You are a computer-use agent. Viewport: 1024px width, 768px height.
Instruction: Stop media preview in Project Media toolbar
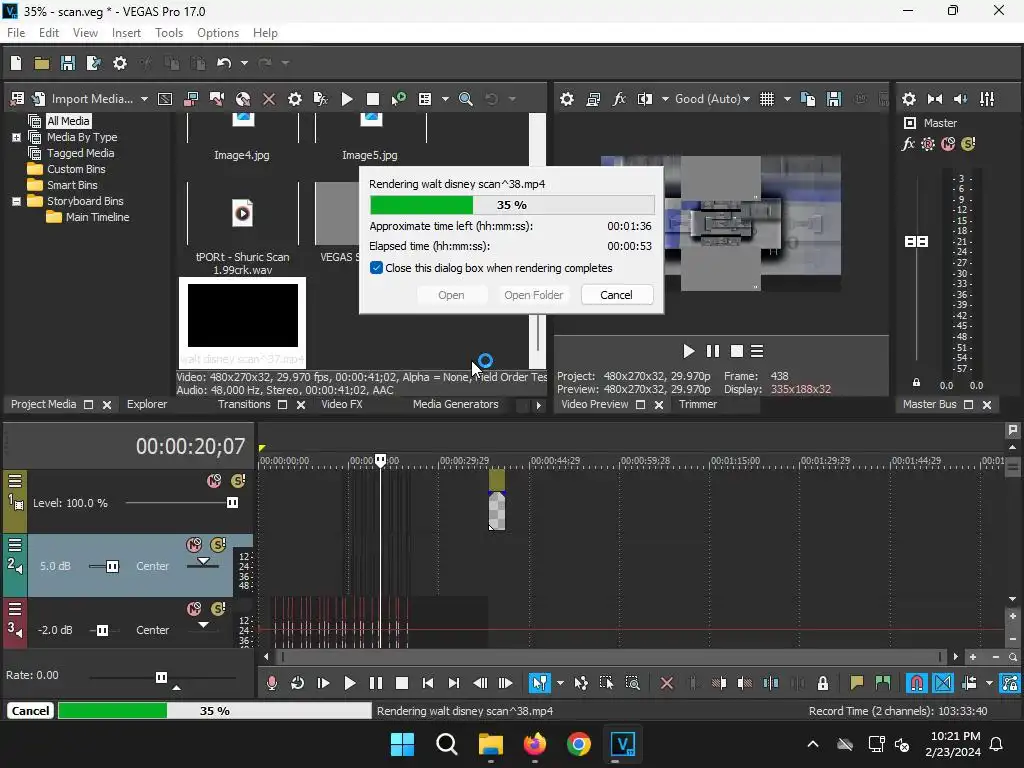click(x=373, y=99)
